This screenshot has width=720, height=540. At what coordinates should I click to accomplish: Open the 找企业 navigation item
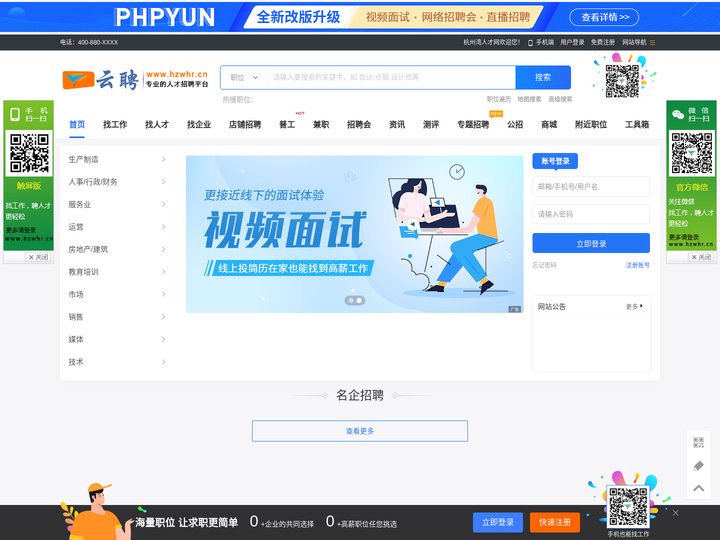coord(199,124)
